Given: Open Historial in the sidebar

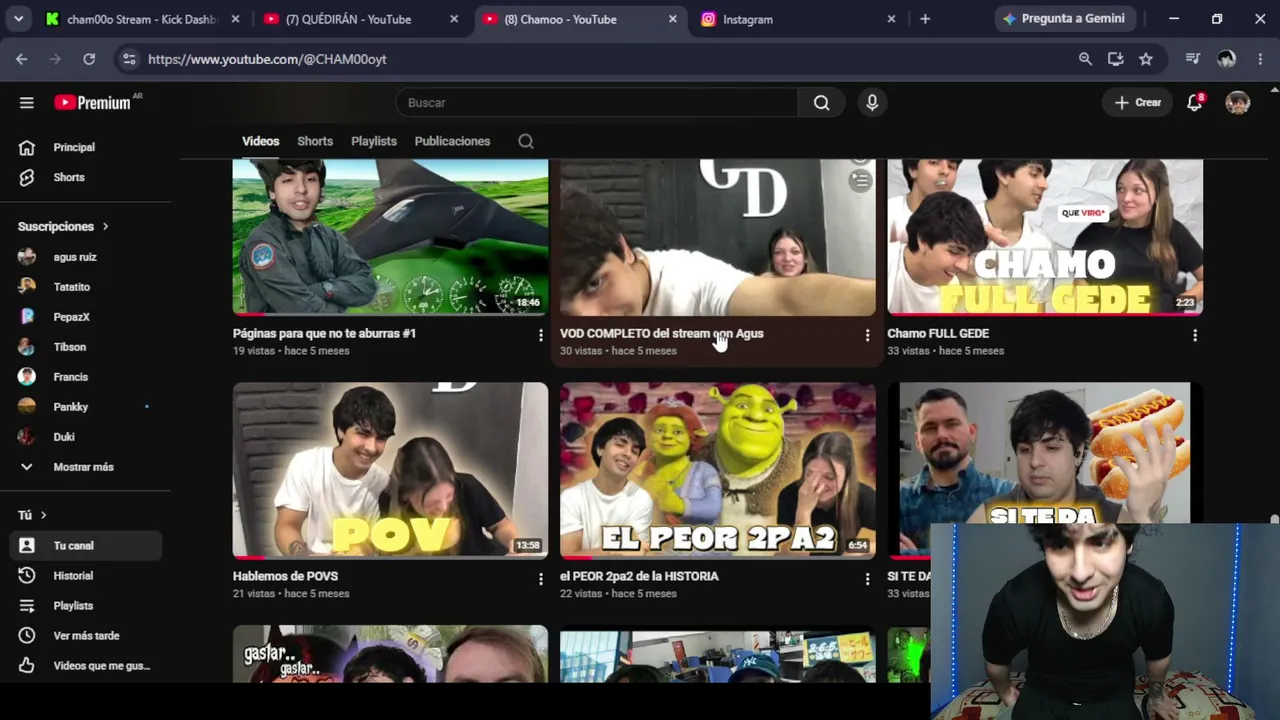Looking at the screenshot, I should coord(86,576).
